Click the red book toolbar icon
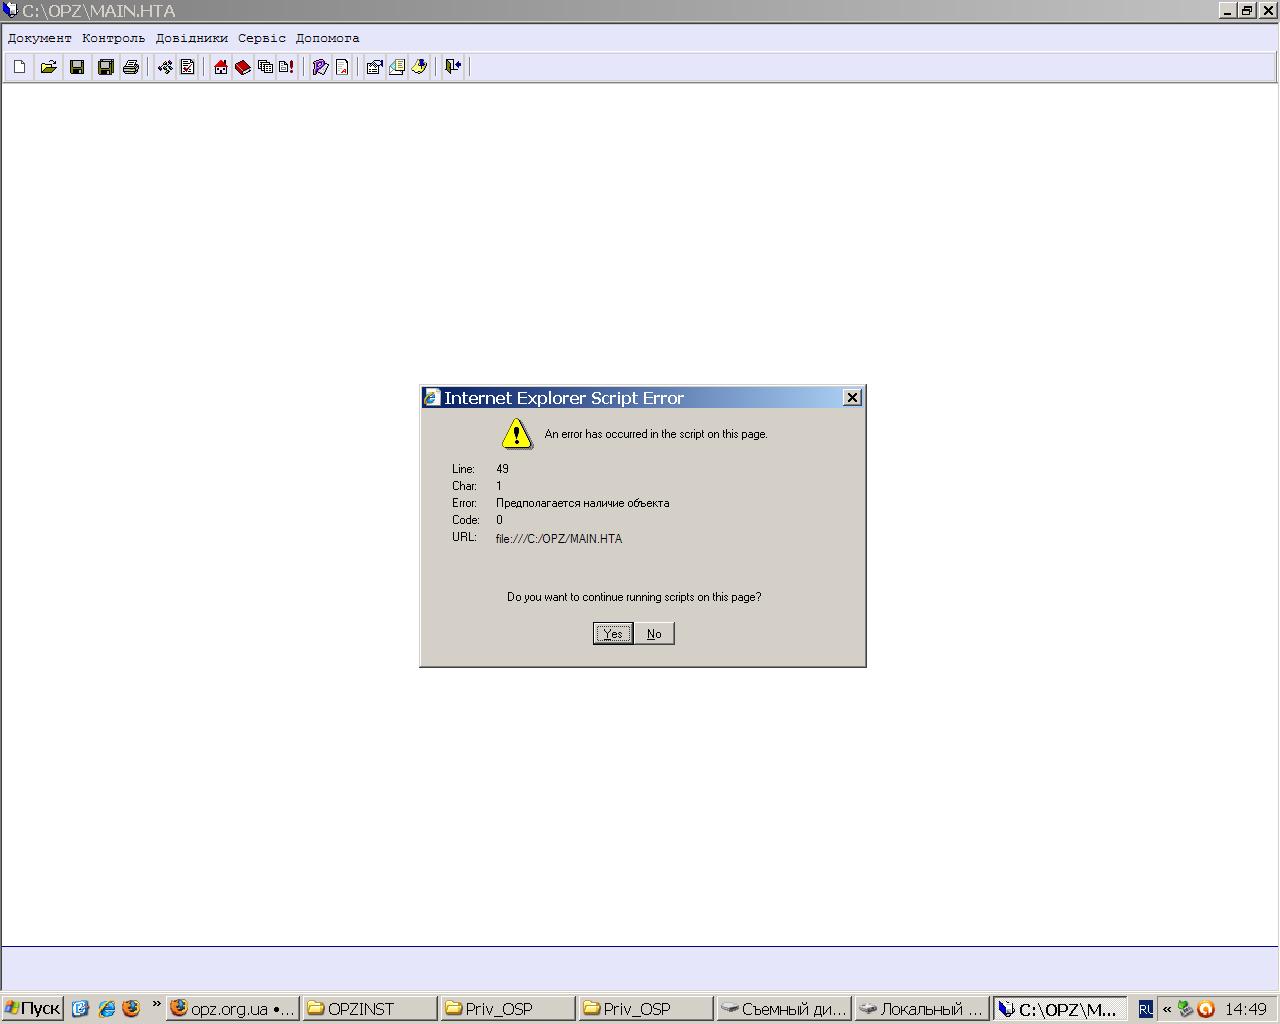The width and height of the screenshot is (1280, 1024). [243, 67]
